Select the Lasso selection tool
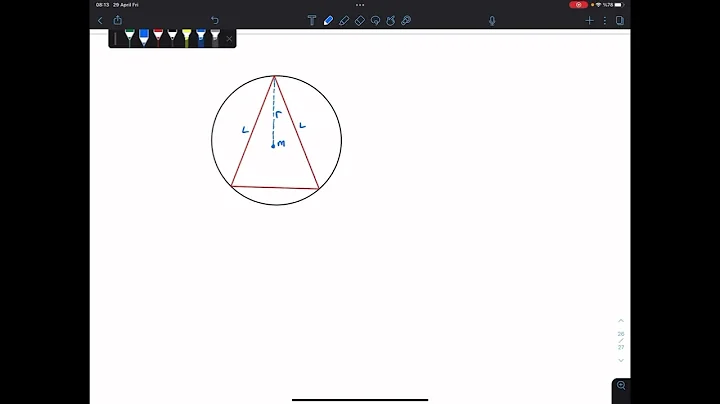Viewport: 720px width, 404px height. (x=375, y=20)
